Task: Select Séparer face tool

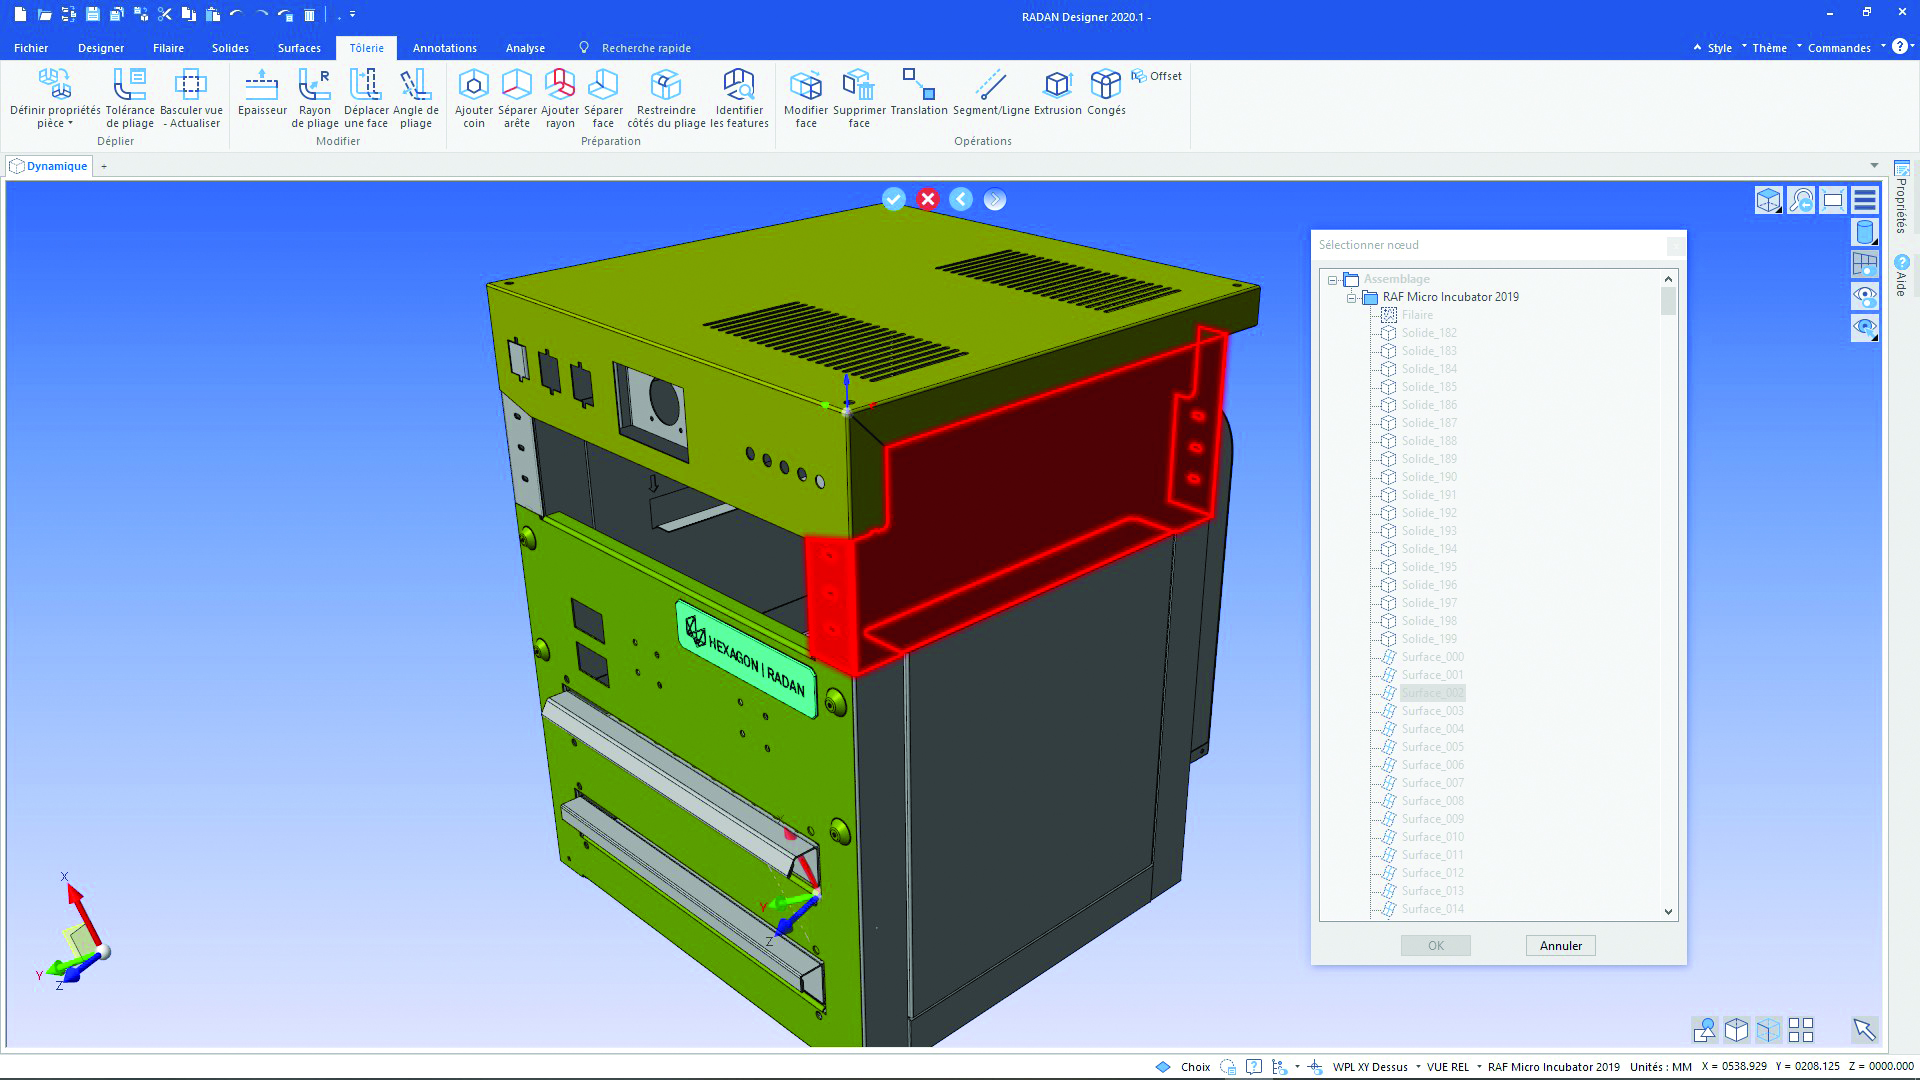Action: tap(603, 97)
